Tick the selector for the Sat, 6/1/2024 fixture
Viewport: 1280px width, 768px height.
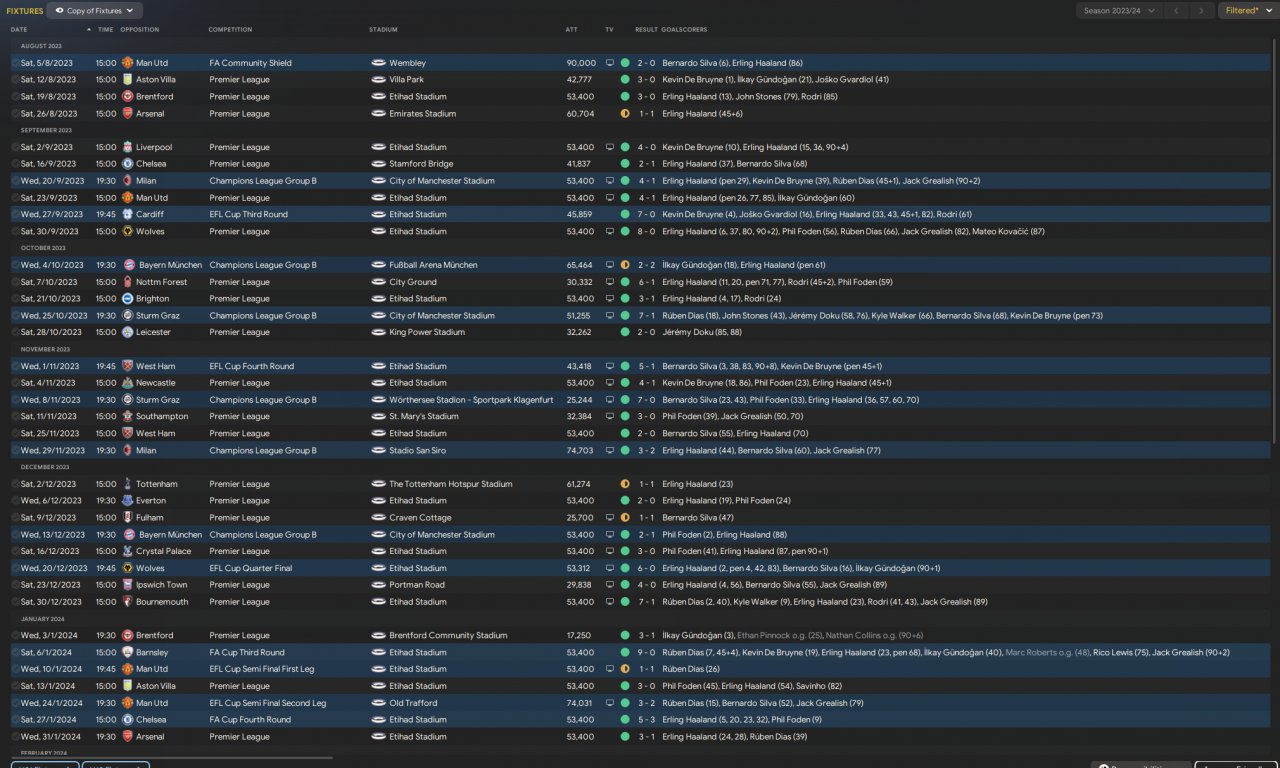click(x=15, y=652)
